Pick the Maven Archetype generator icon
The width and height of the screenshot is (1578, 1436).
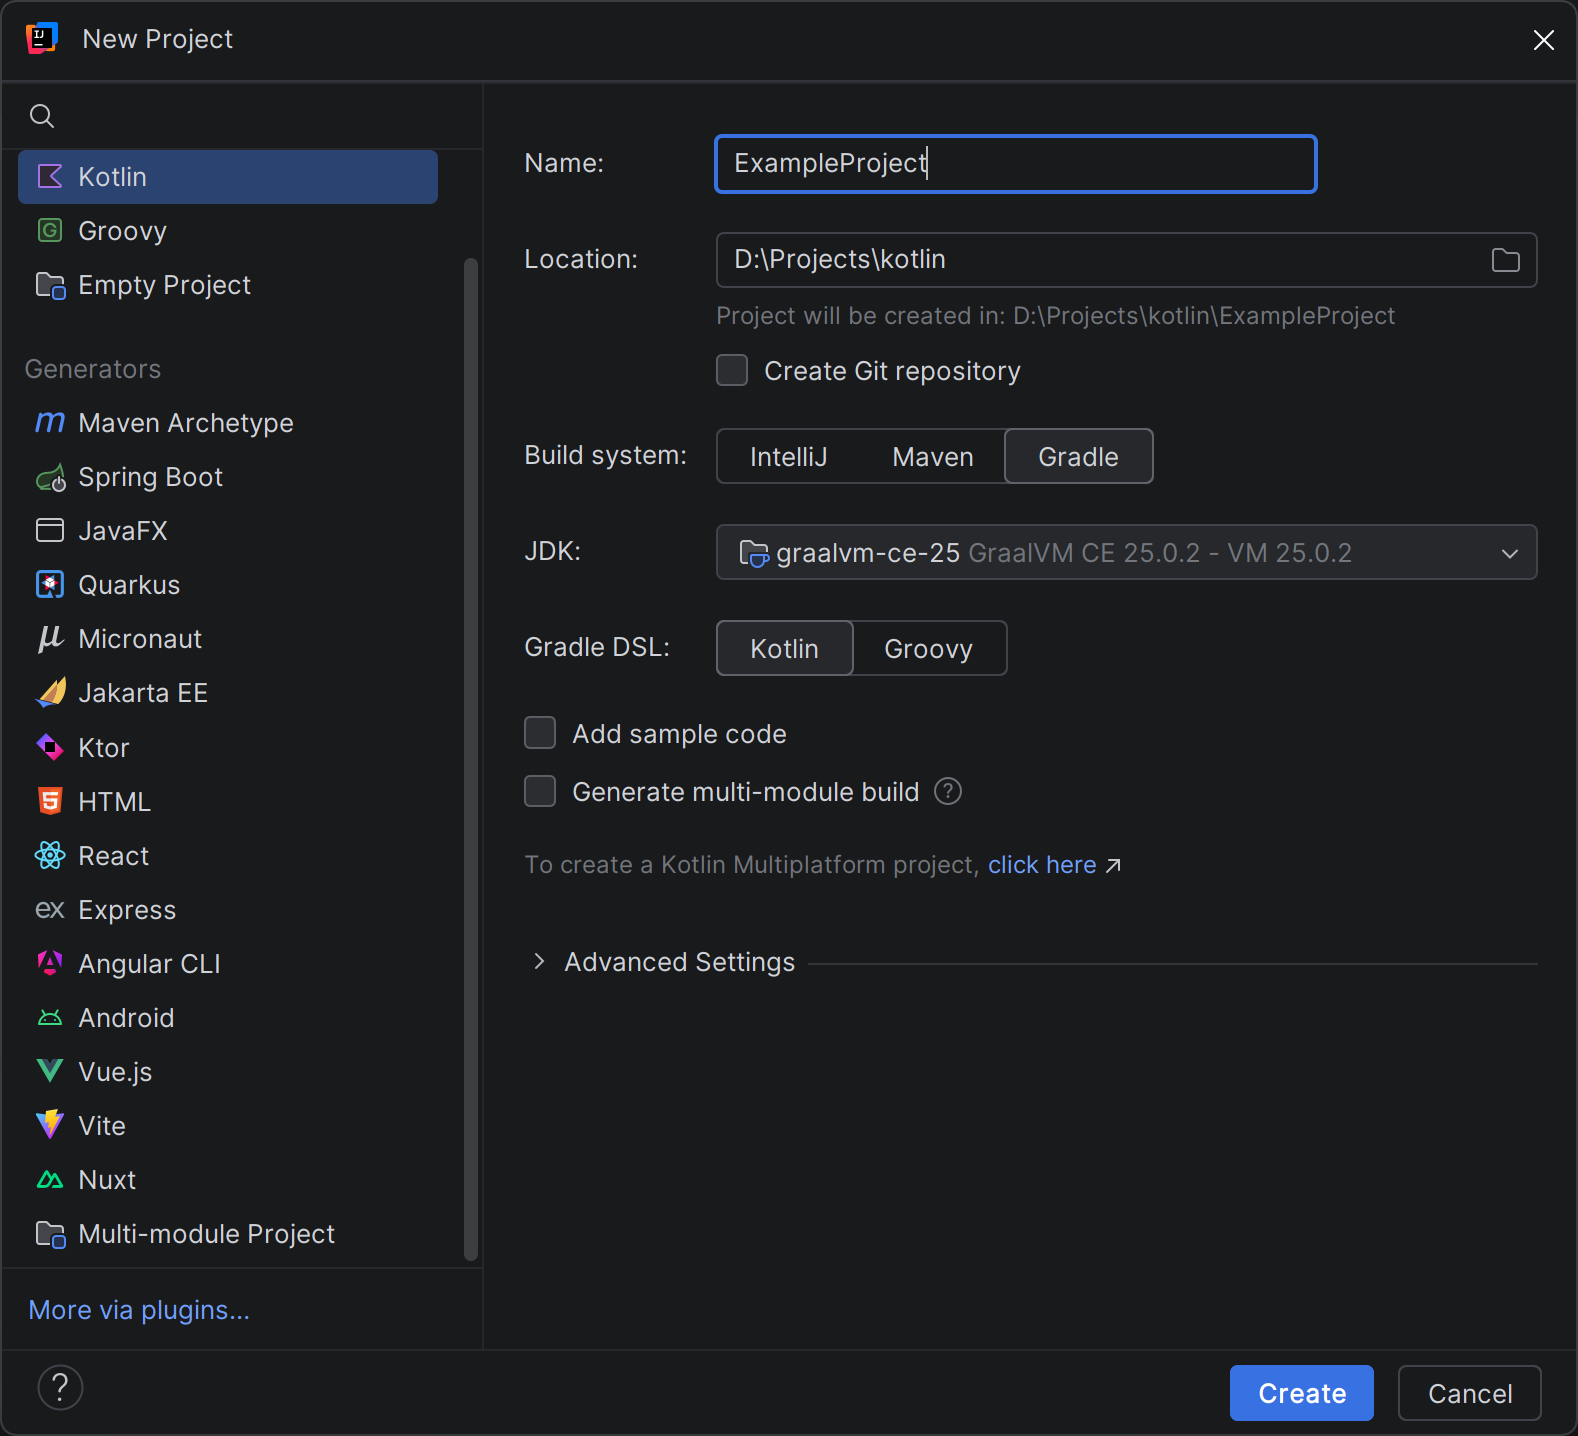[50, 423]
